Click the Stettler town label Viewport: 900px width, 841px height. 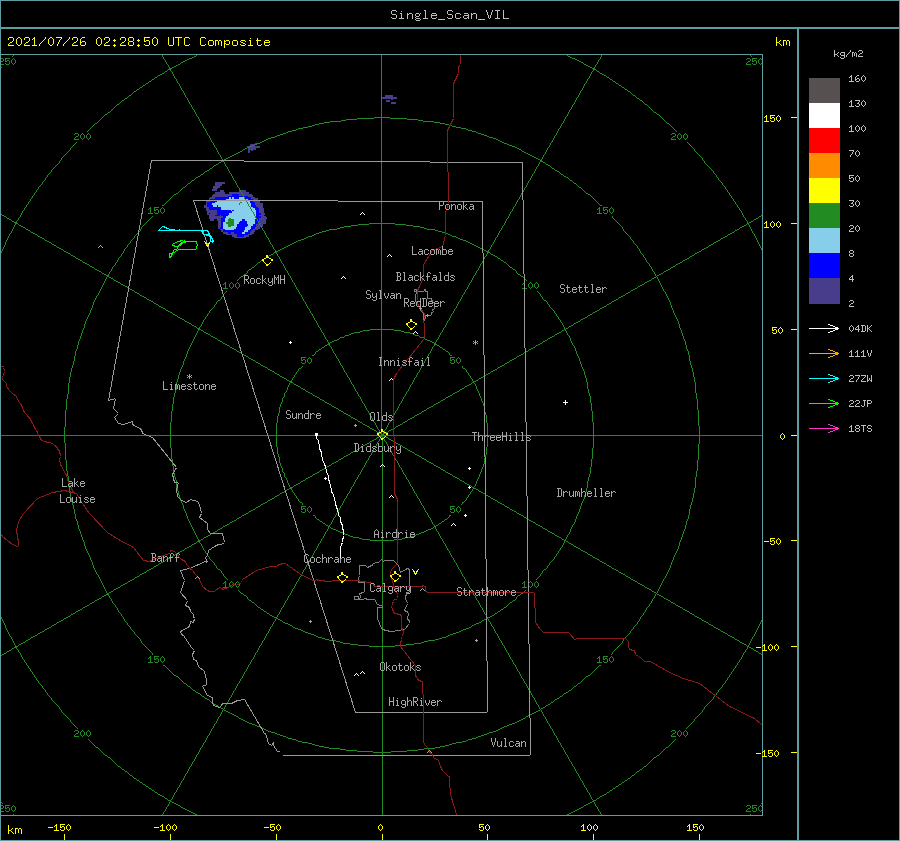583,289
